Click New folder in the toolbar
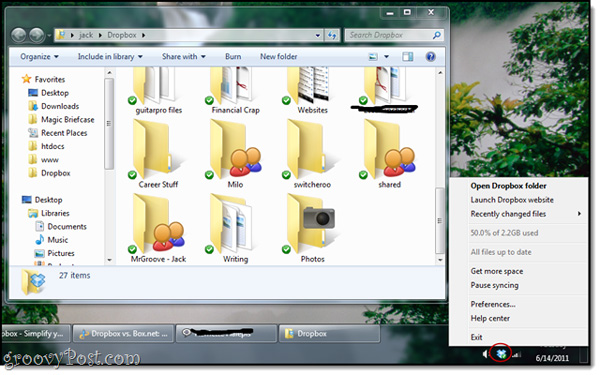 (x=279, y=57)
